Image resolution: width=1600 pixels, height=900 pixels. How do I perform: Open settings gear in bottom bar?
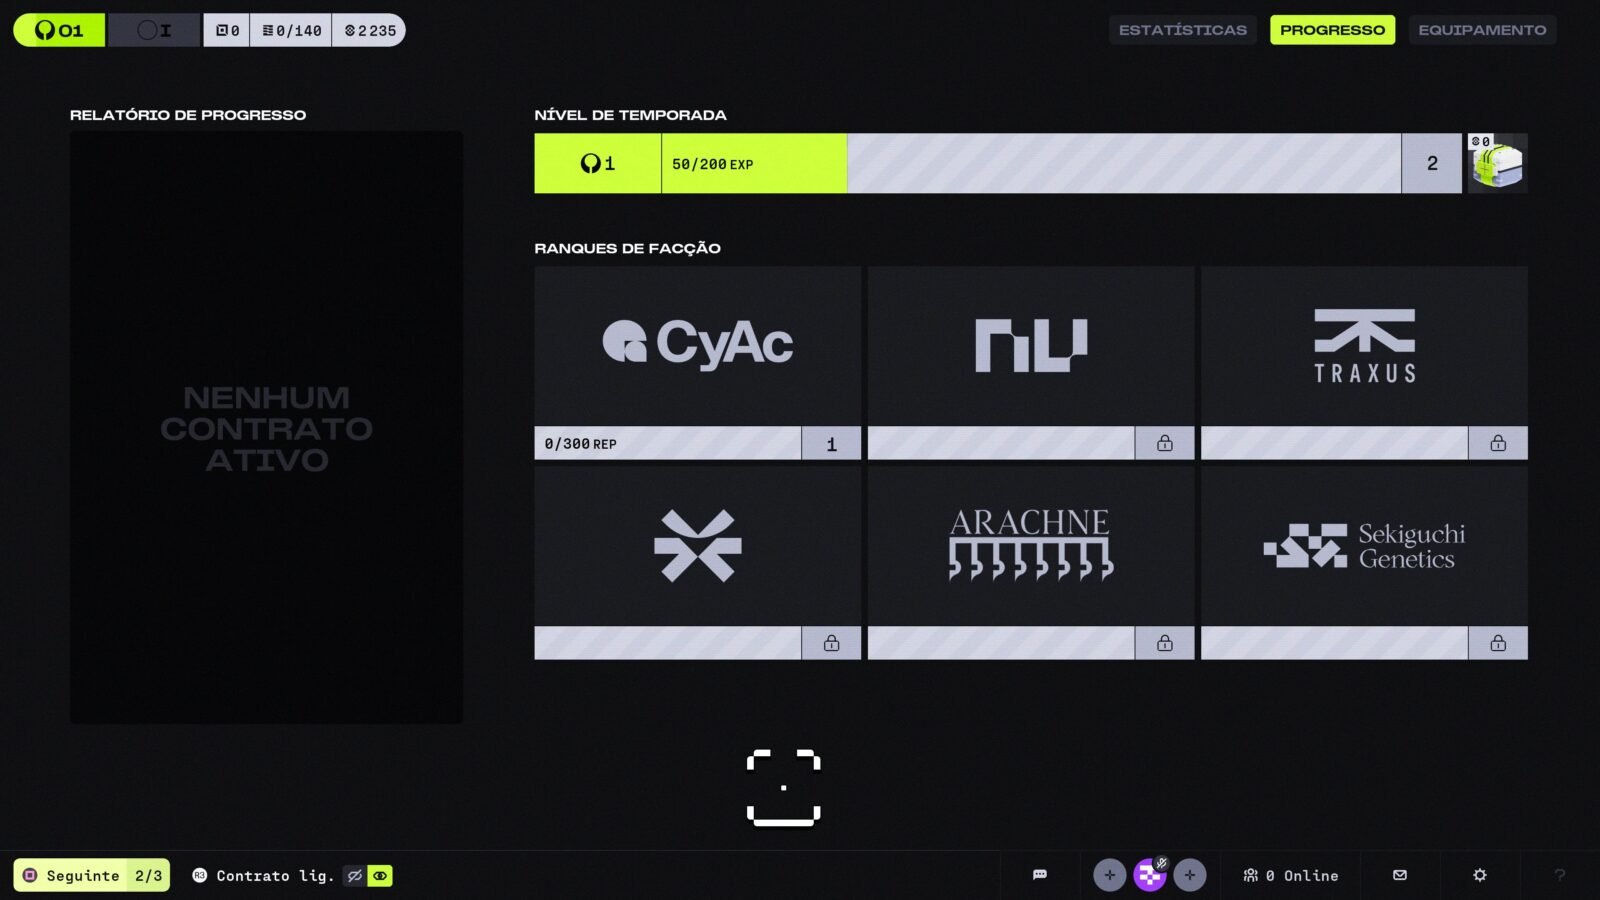pyautogui.click(x=1480, y=875)
